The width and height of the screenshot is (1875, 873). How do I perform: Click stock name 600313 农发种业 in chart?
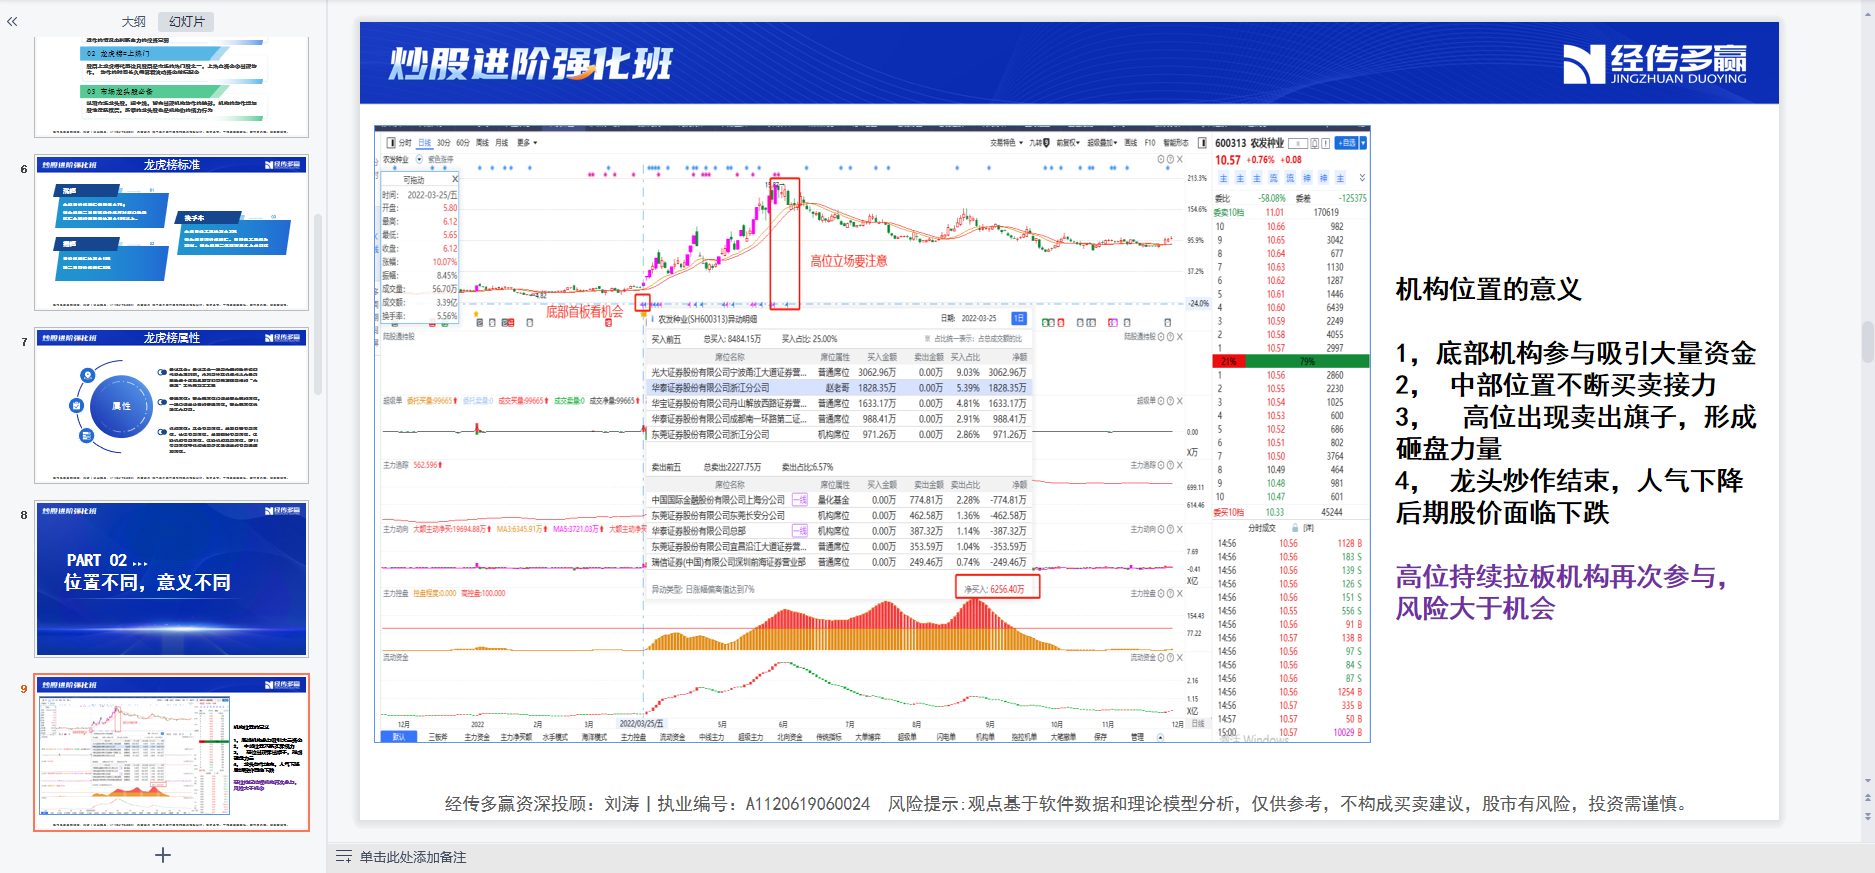coord(1249,143)
